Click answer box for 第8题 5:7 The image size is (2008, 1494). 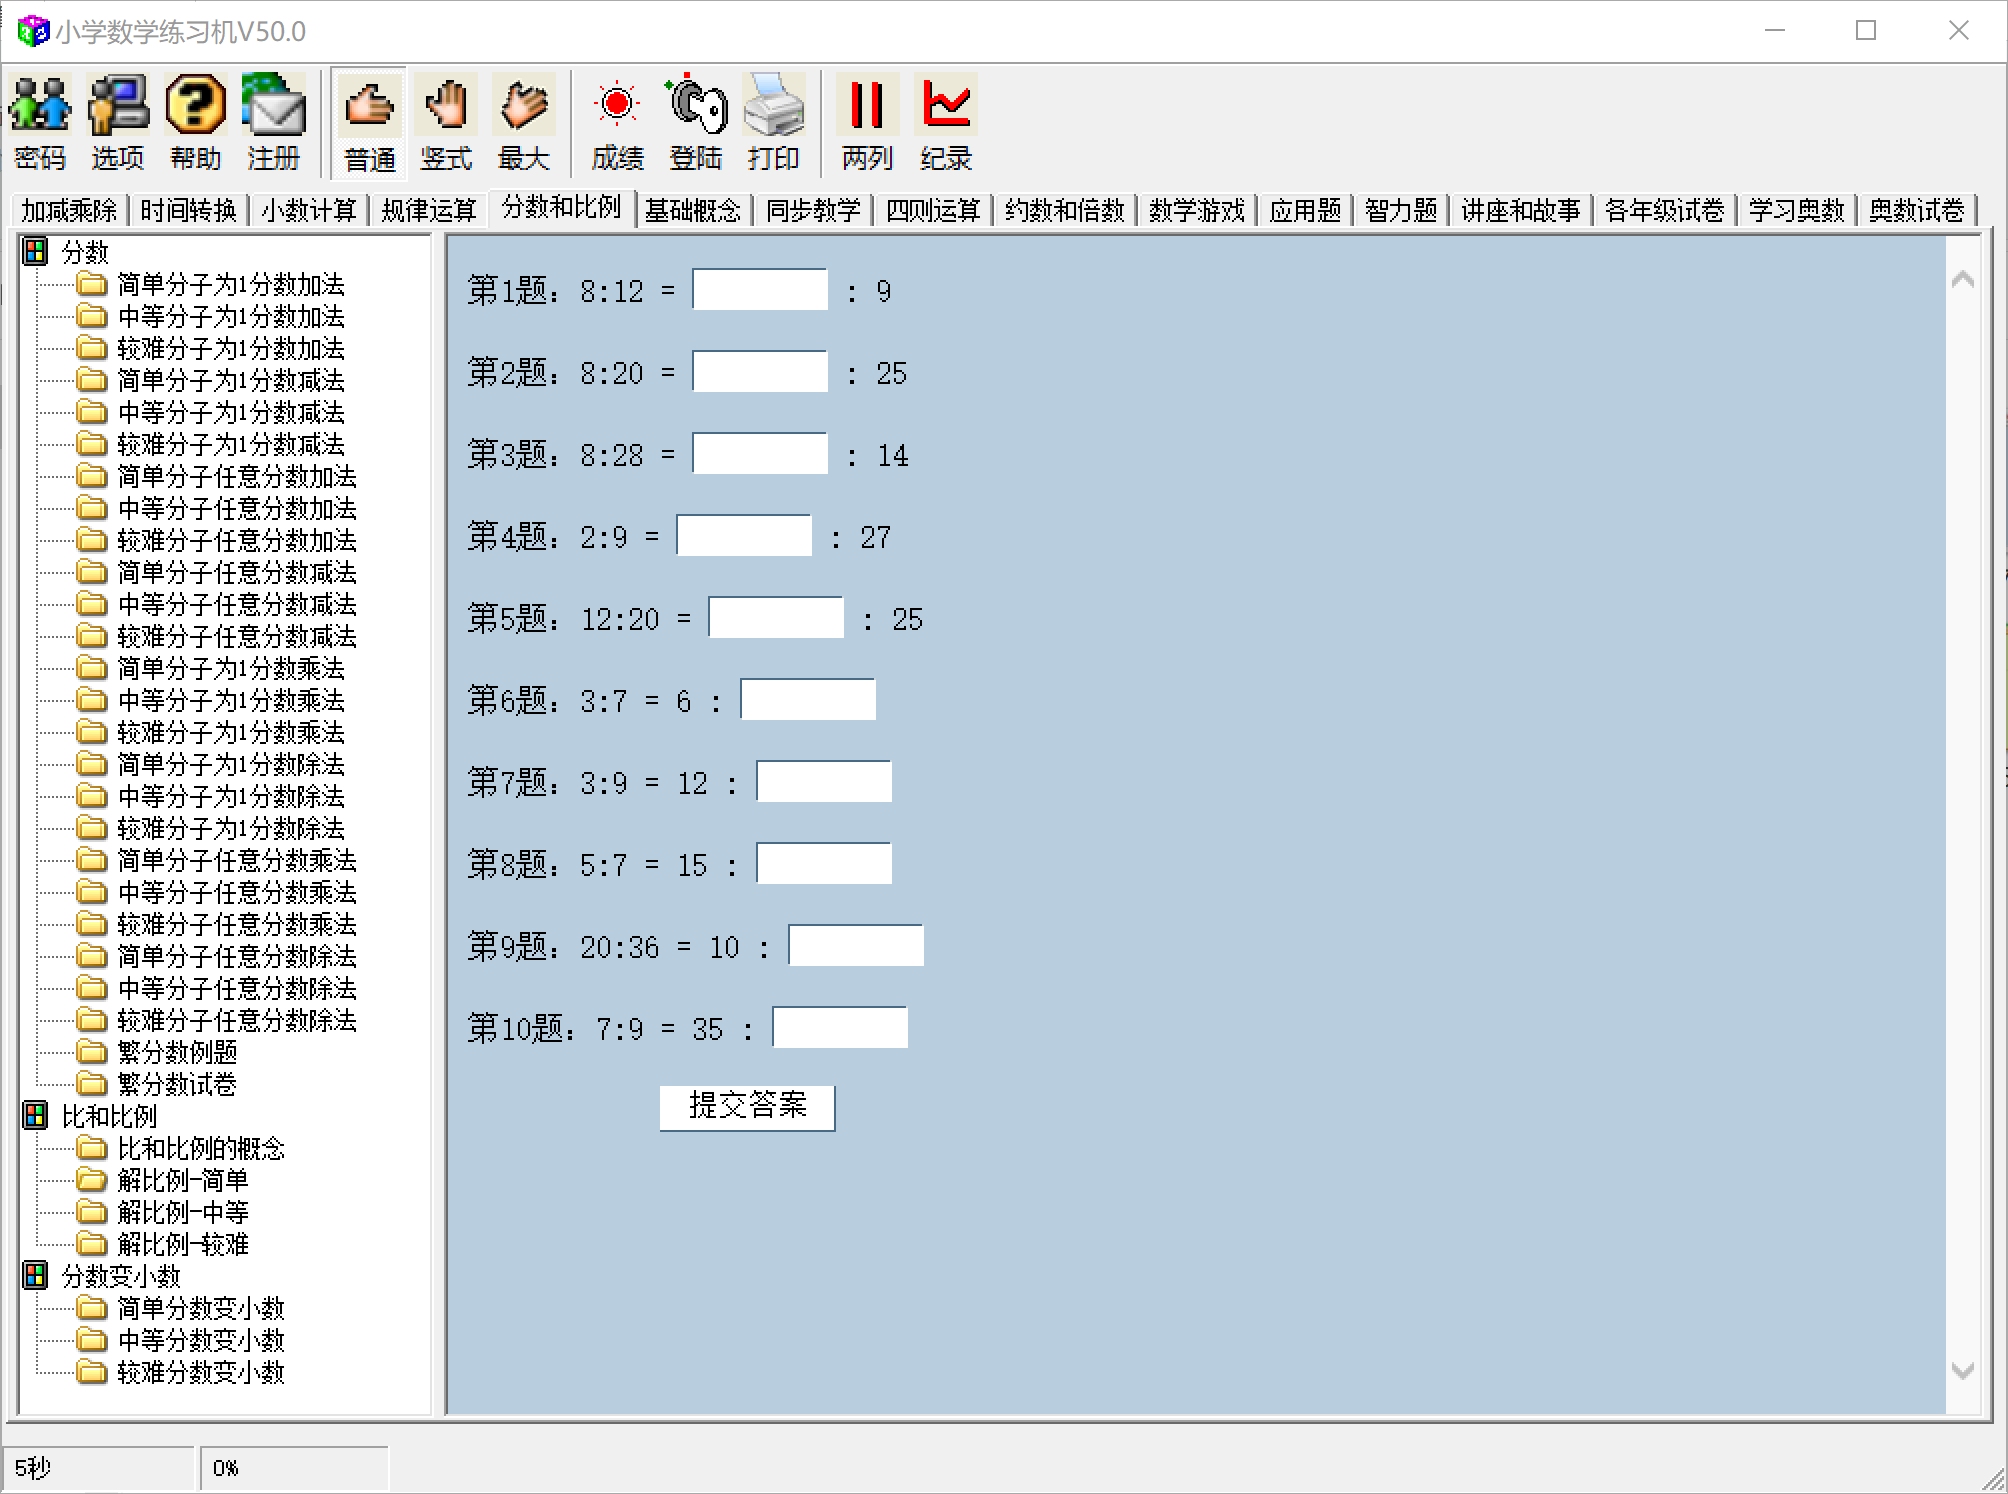click(x=824, y=864)
